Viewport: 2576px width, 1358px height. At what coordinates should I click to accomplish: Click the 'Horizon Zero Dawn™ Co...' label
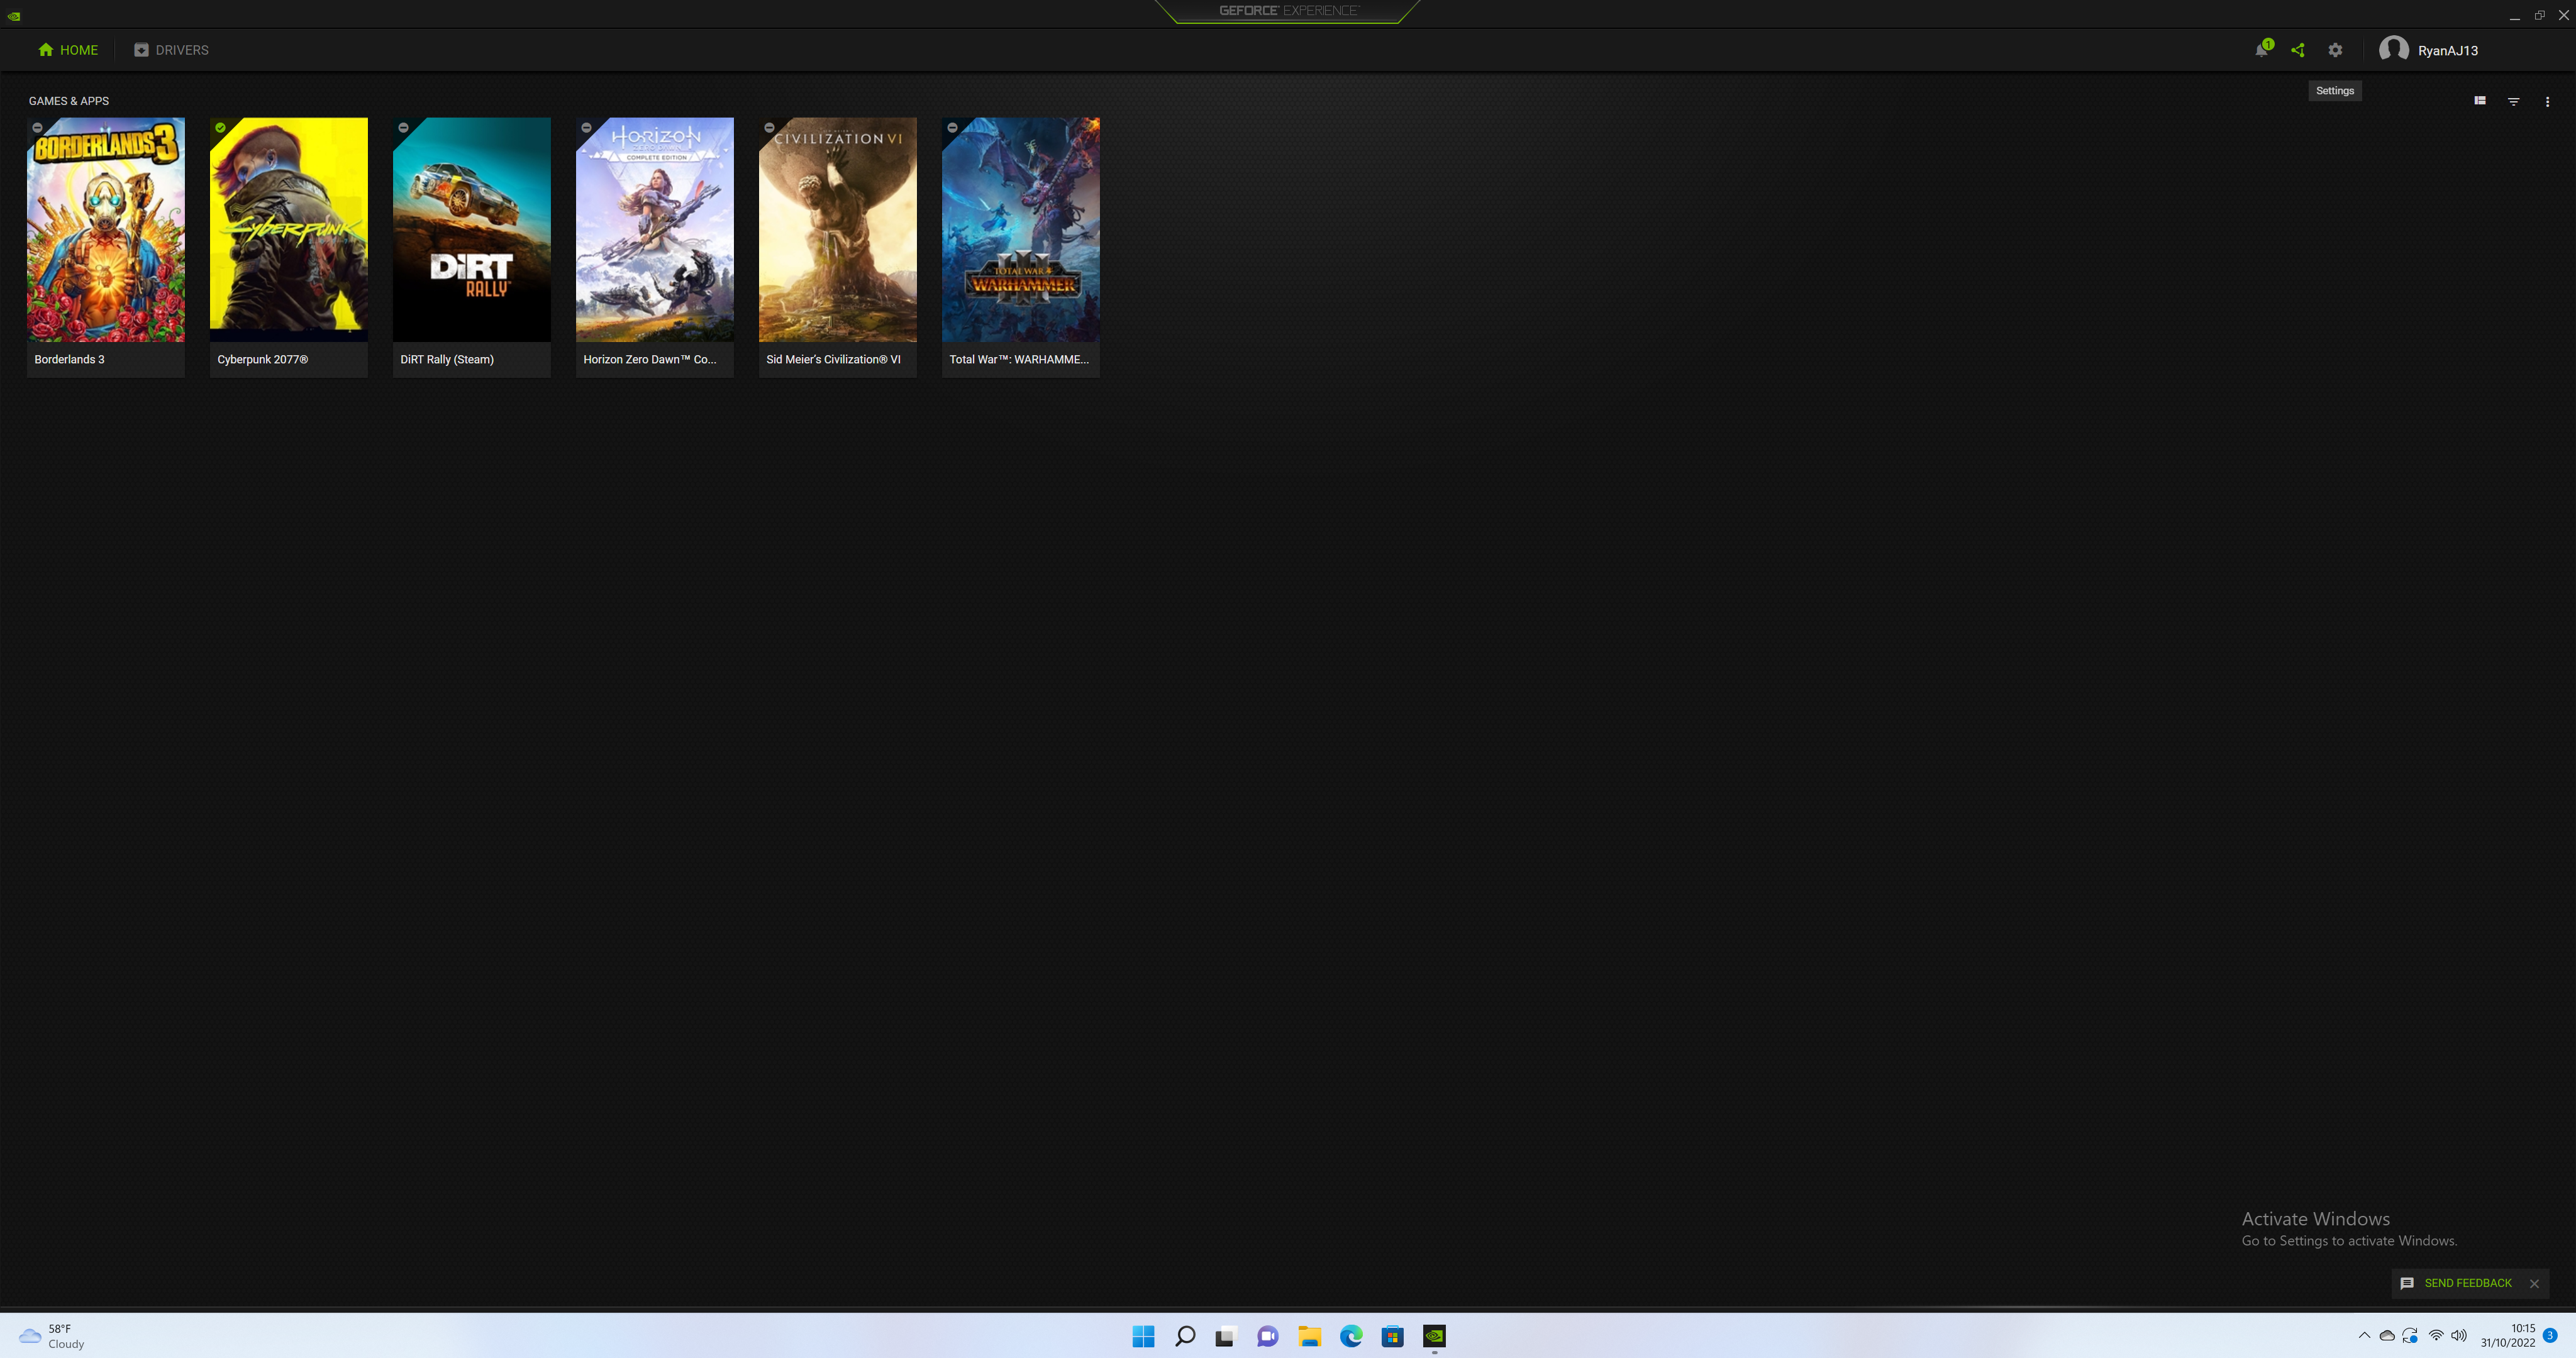tap(650, 359)
